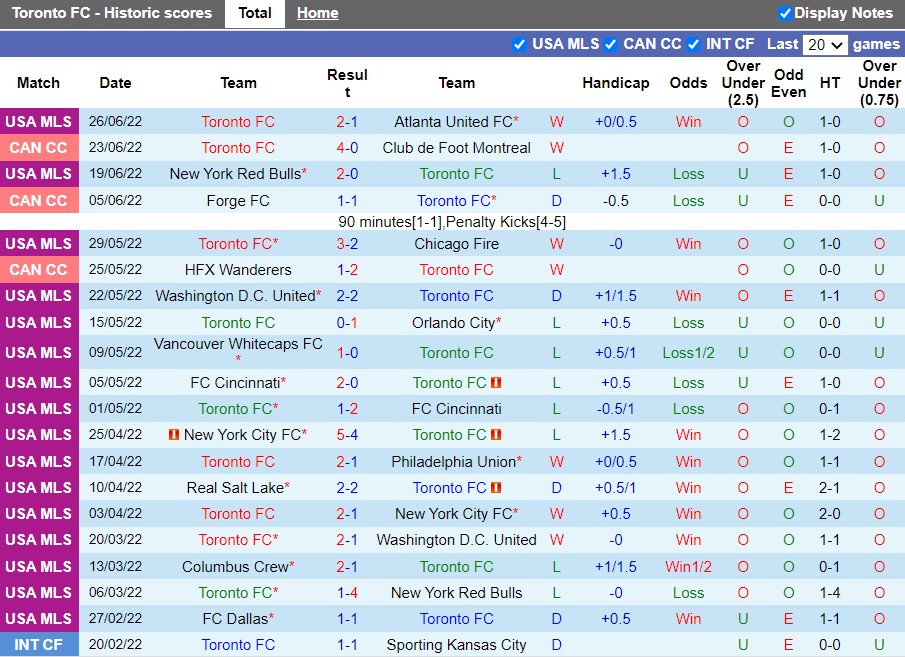Open HFX Wanderers team link
905x657 pixels.
(x=238, y=270)
